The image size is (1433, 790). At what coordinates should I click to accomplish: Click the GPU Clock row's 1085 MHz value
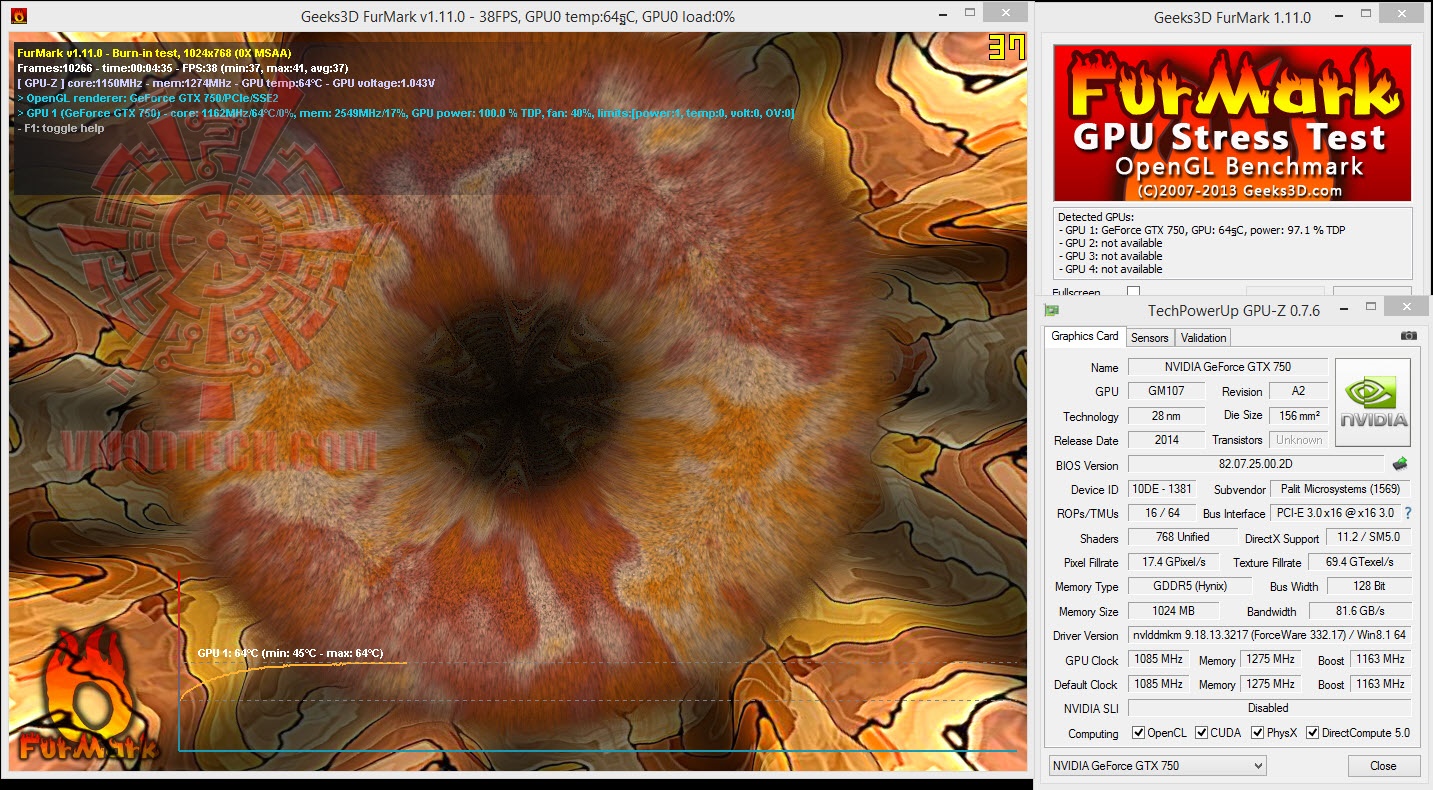pyautogui.click(x=1159, y=660)
